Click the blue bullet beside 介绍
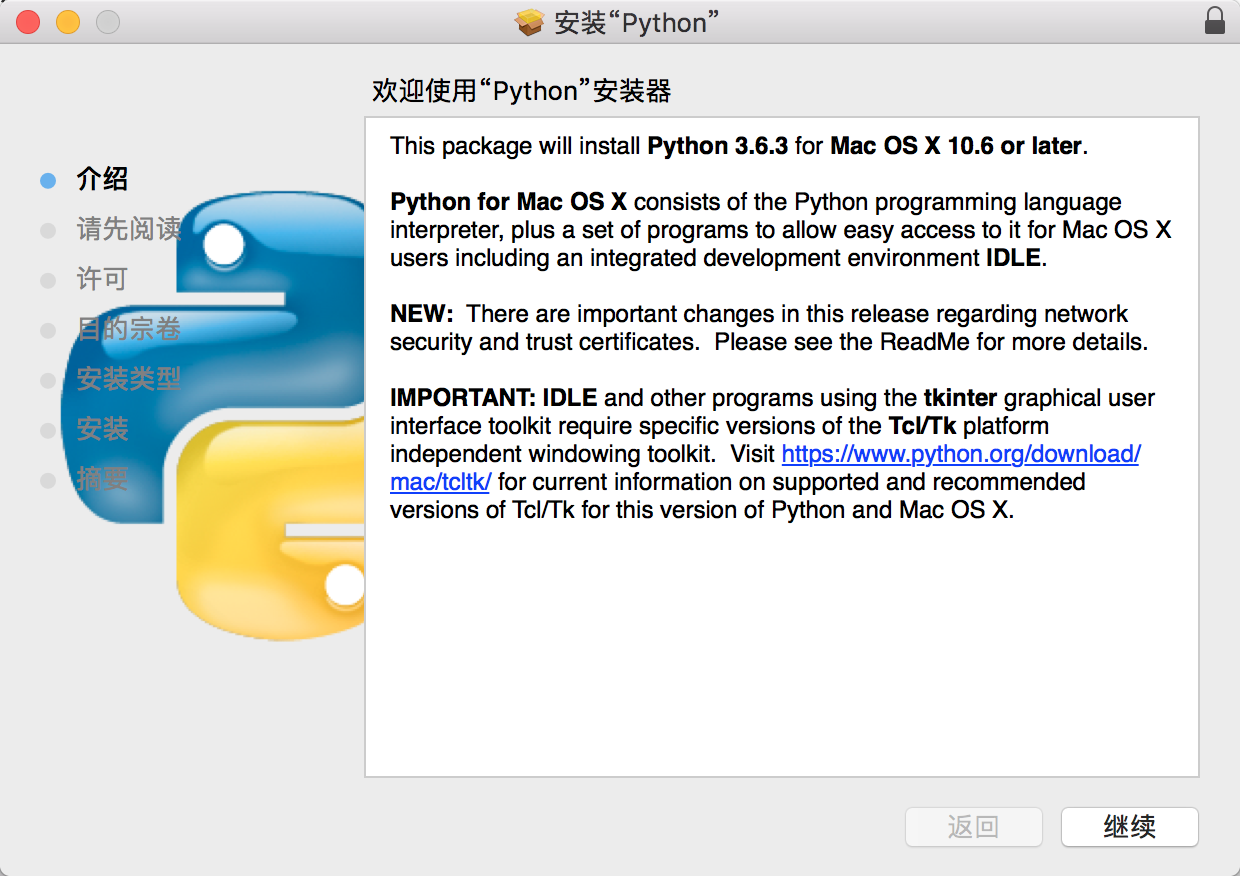 coord(48,180)
